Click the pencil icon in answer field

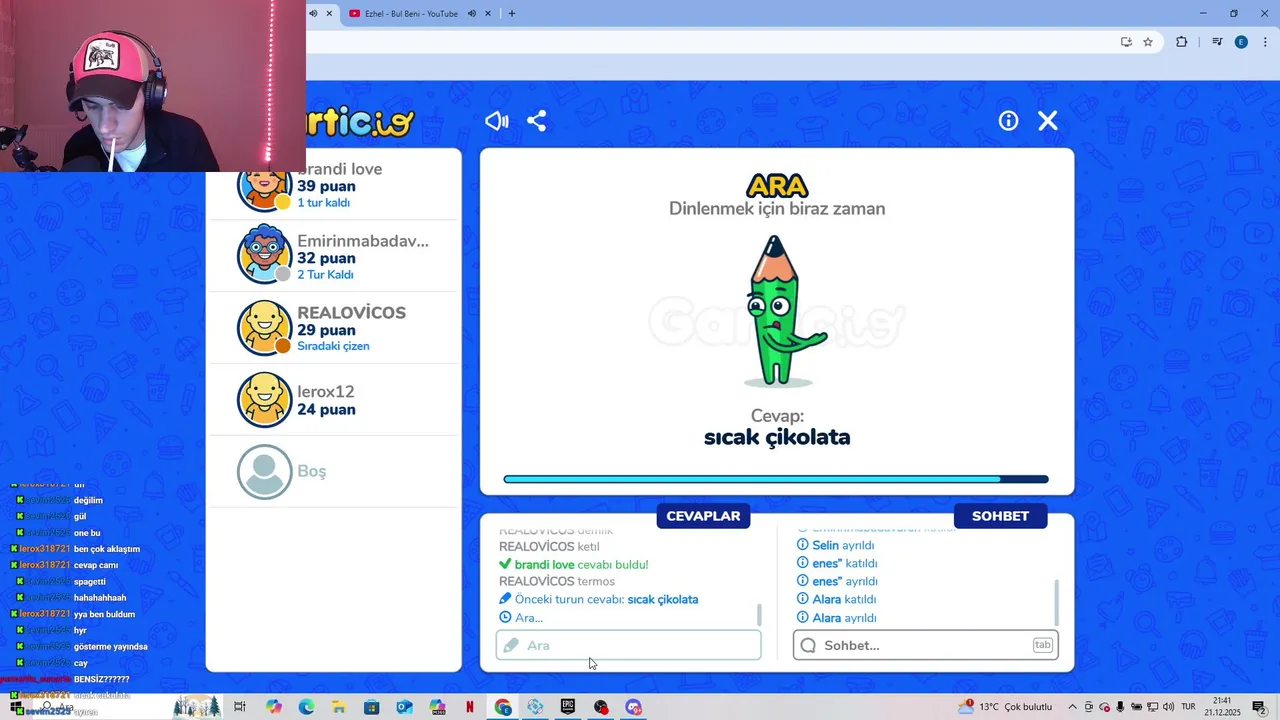(511, 645)
